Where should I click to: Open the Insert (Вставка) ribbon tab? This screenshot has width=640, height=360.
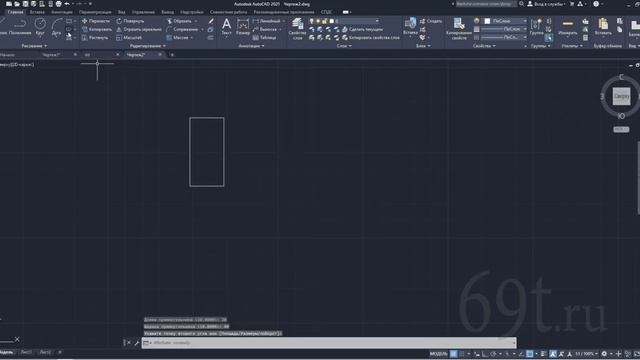[37, 12]
